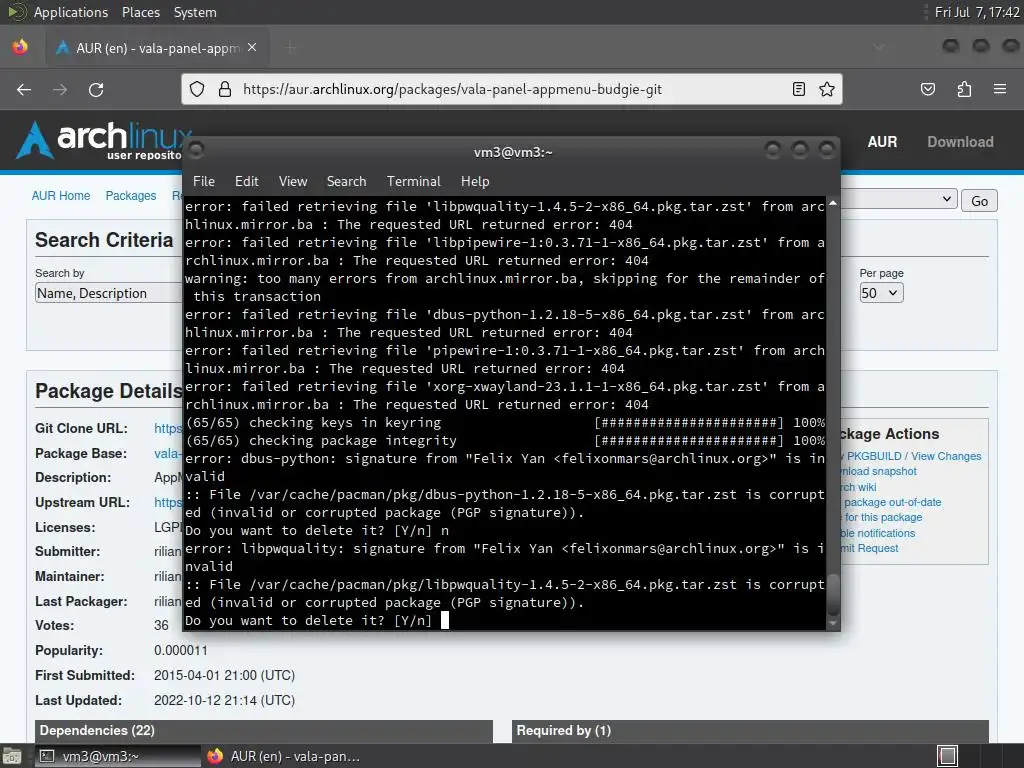
Task: Open the Places menu
Action: point(140,12)
